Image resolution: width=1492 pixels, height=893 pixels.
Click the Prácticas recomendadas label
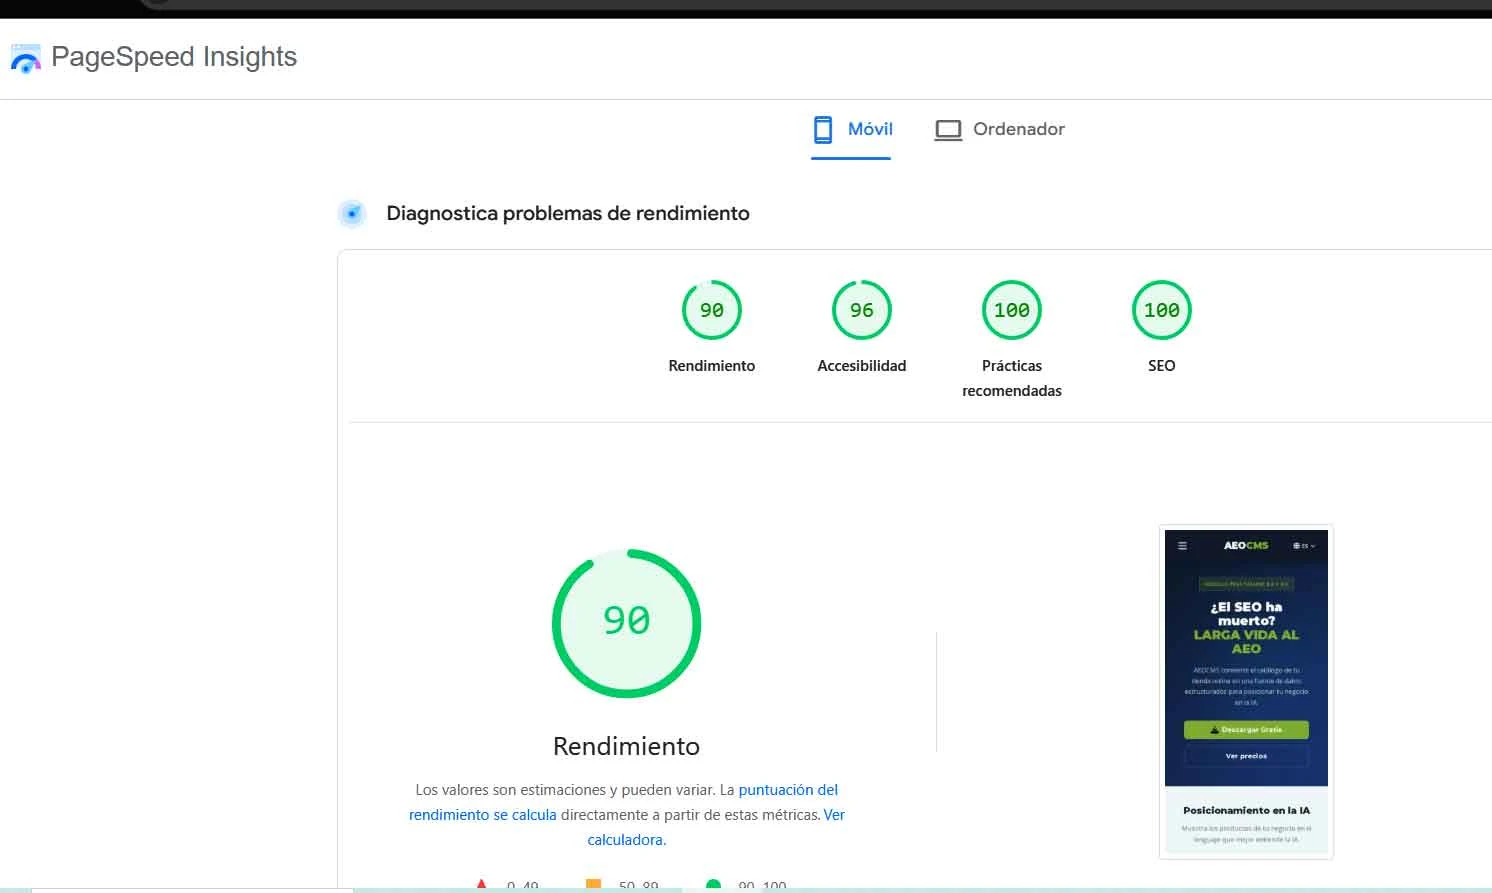click(1012, 378)
